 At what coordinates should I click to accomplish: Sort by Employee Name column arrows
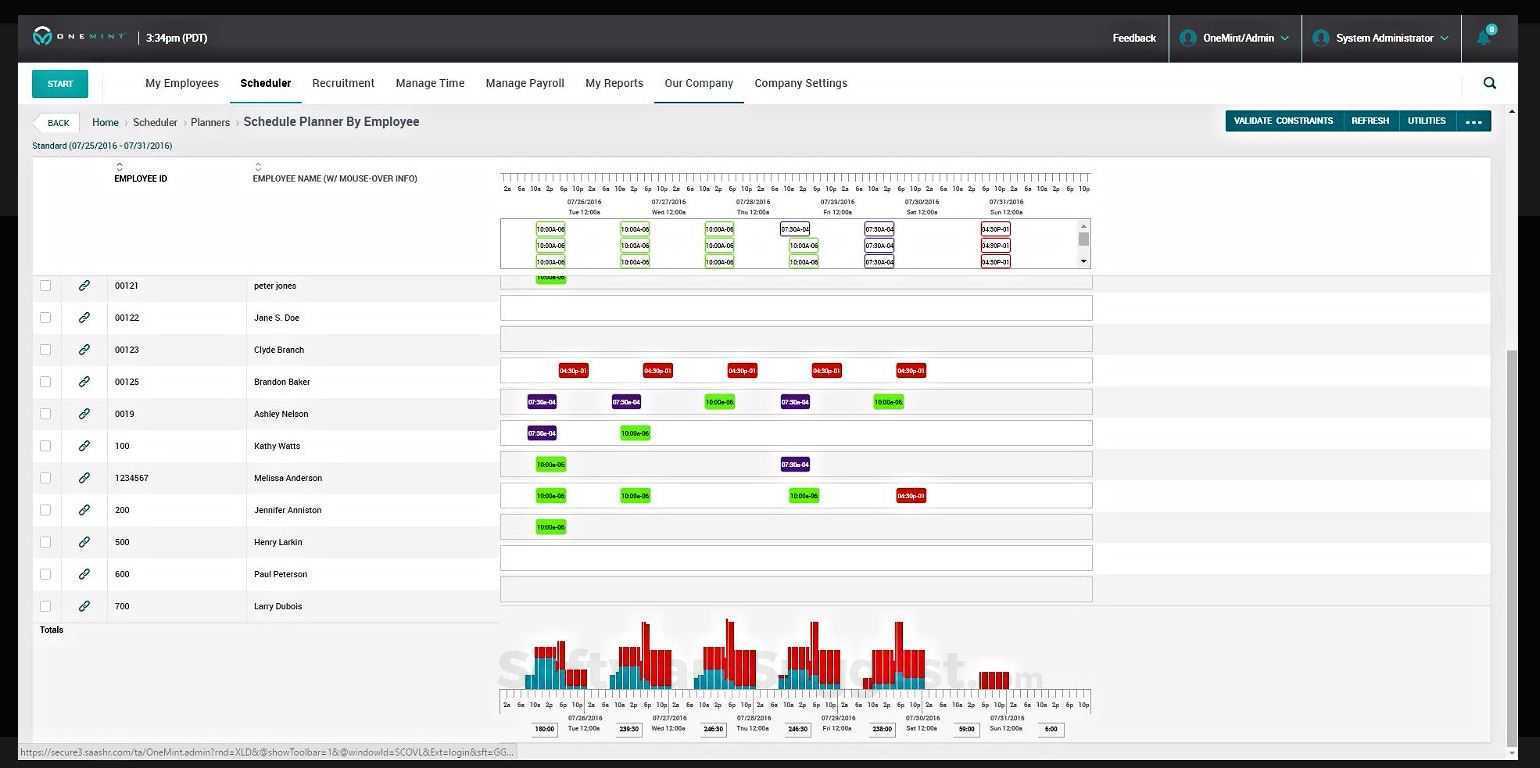point(258,167)
